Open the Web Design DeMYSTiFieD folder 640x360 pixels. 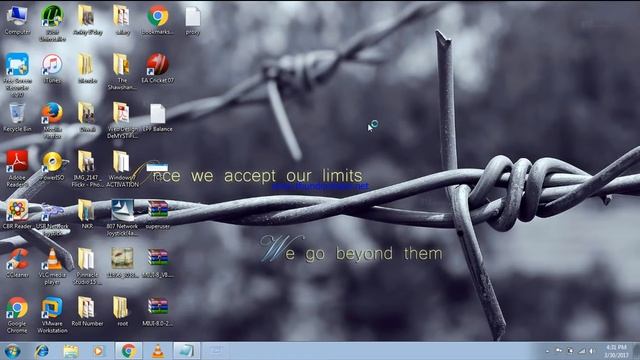122,121
